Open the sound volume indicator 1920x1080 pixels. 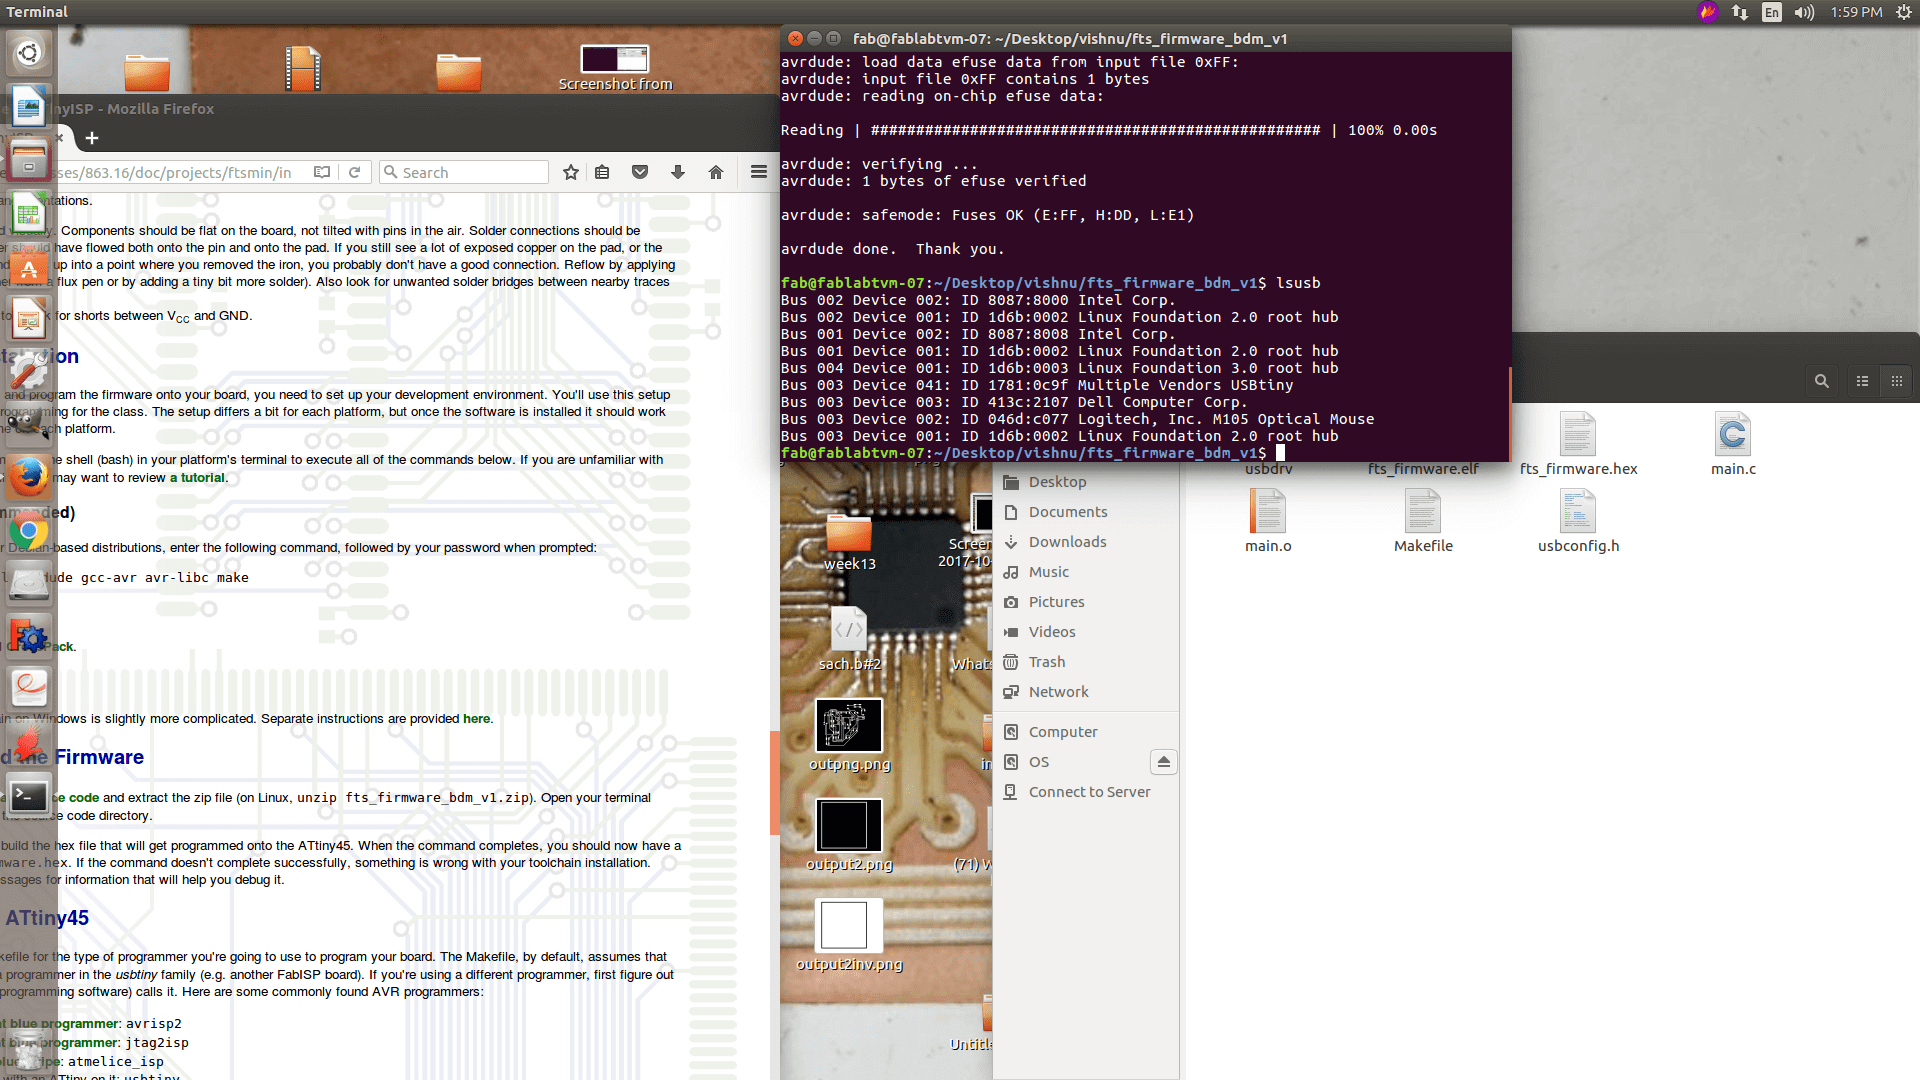click(1804, 12)
